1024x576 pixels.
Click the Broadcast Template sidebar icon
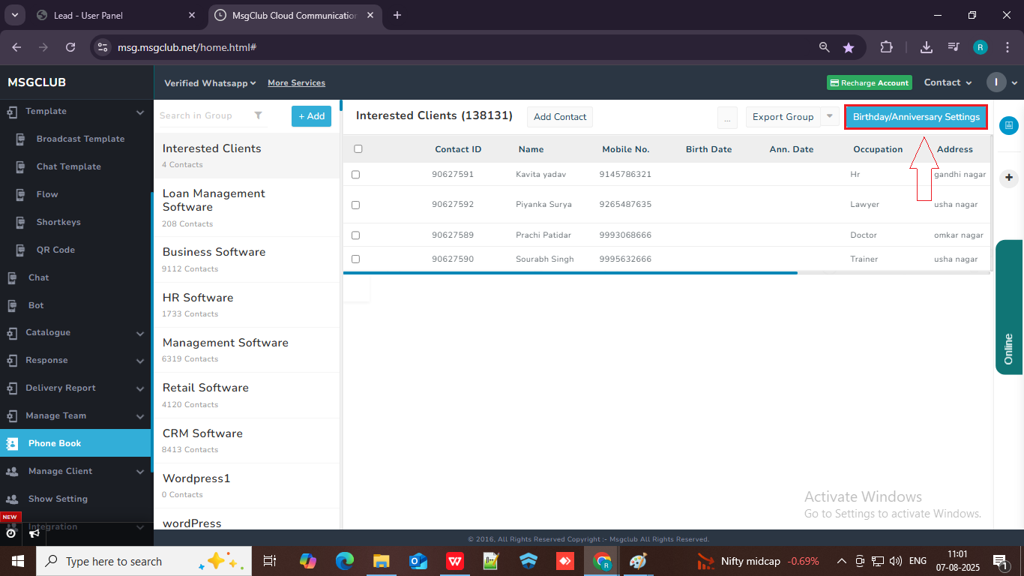click(20, 139)
